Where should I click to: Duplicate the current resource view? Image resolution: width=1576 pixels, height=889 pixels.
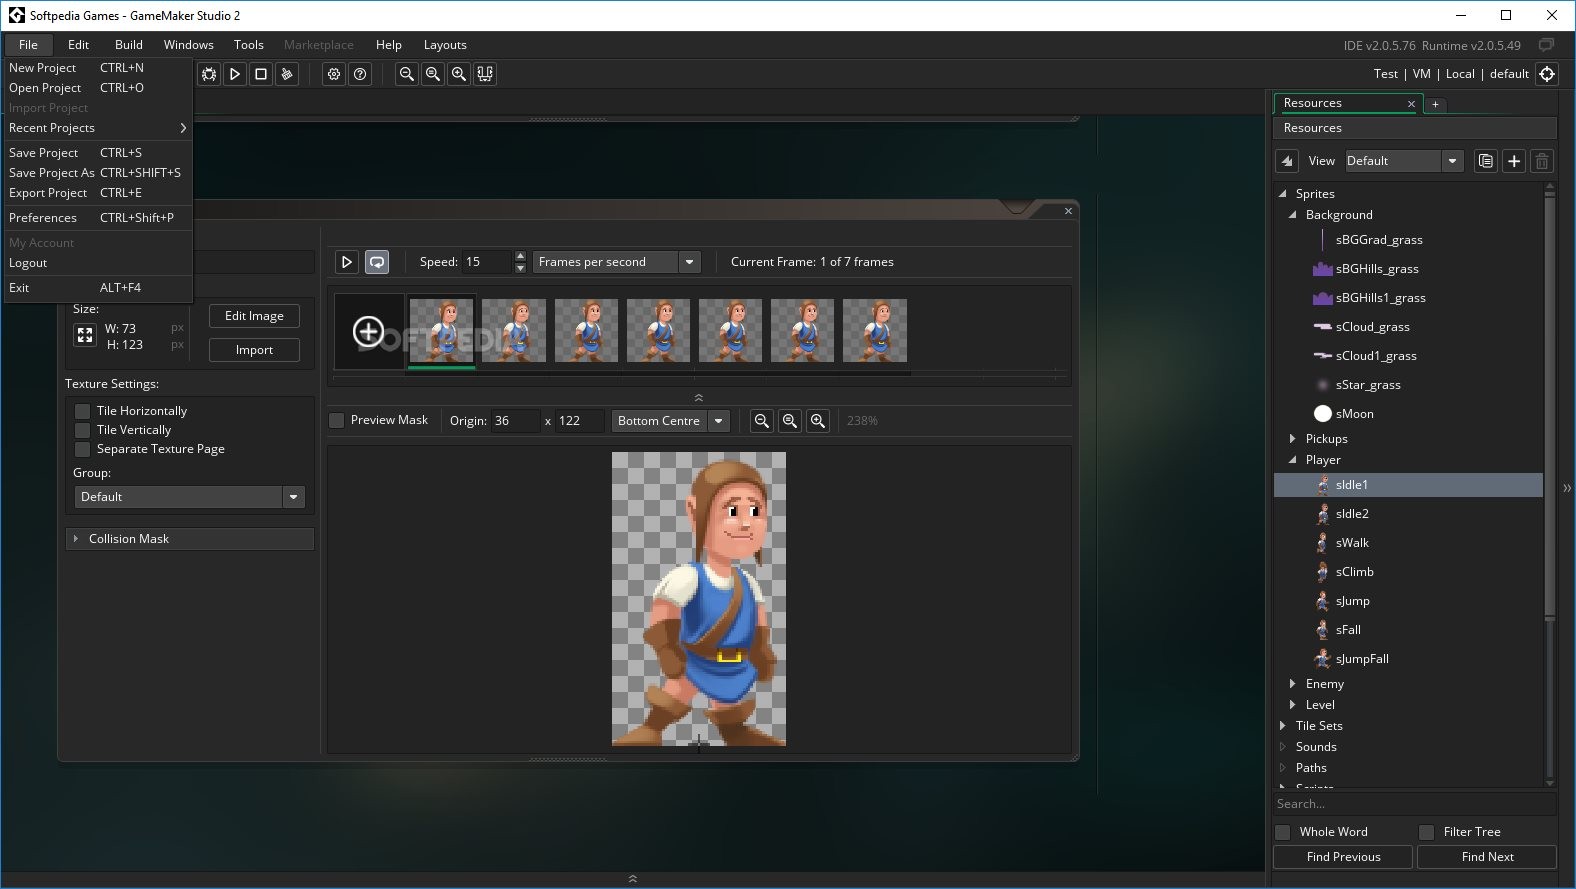pos(1486,161)
